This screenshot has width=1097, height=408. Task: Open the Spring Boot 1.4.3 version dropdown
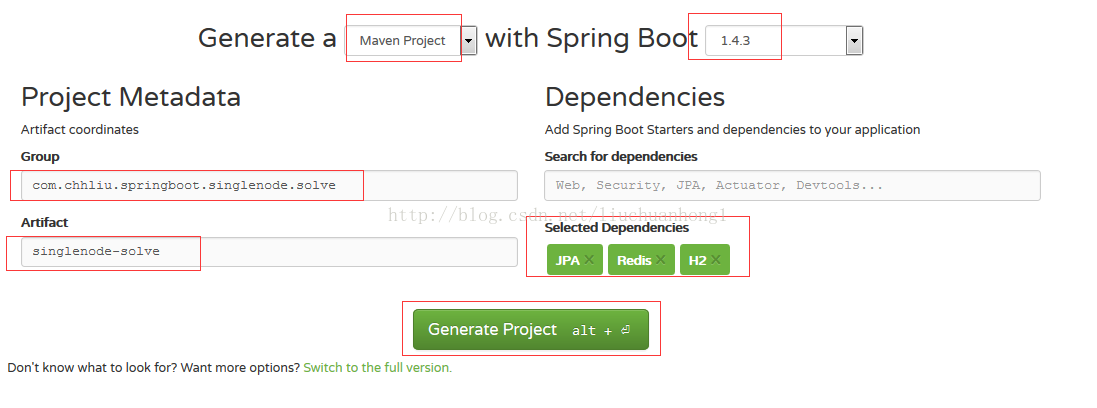tap(784, 41)
